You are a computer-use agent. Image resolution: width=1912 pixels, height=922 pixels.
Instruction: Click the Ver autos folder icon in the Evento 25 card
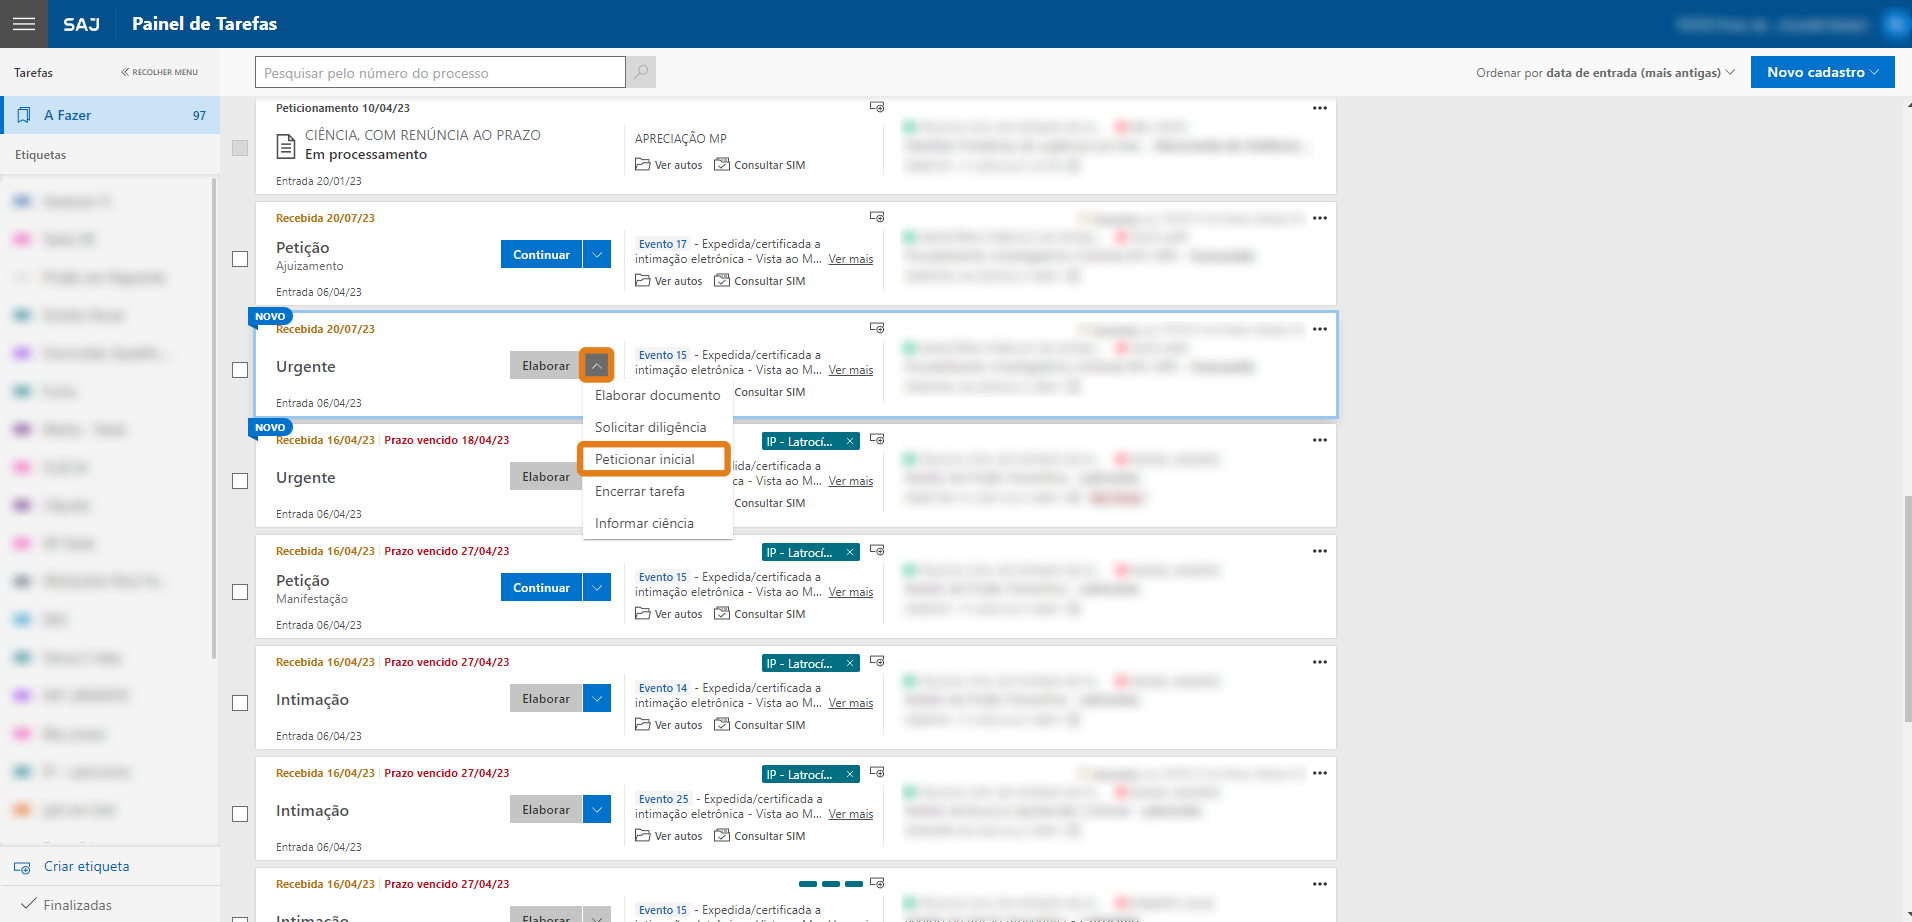(643, 836)
